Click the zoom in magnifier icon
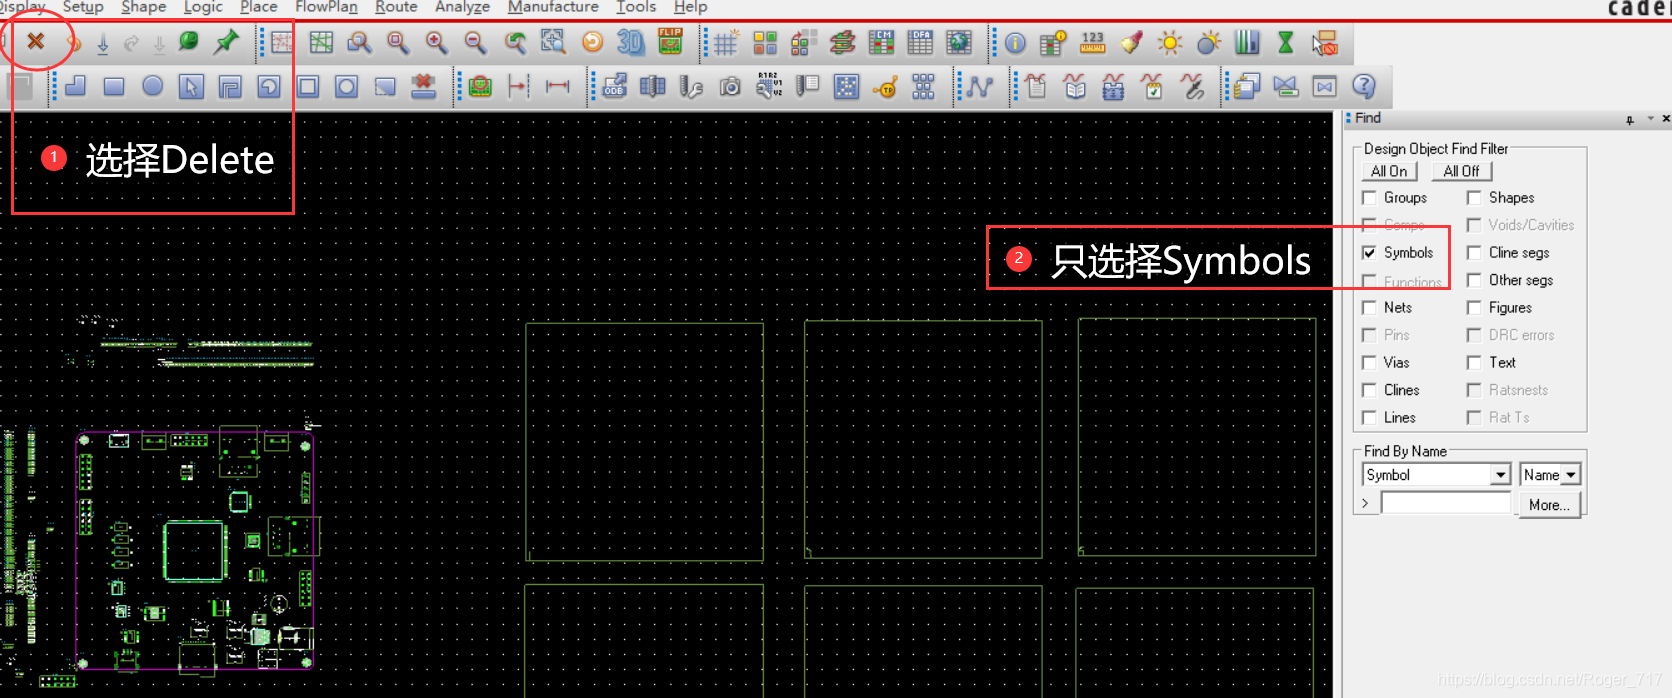The image size is (1672, 698). pyautogui.click(x=436, y=42)
